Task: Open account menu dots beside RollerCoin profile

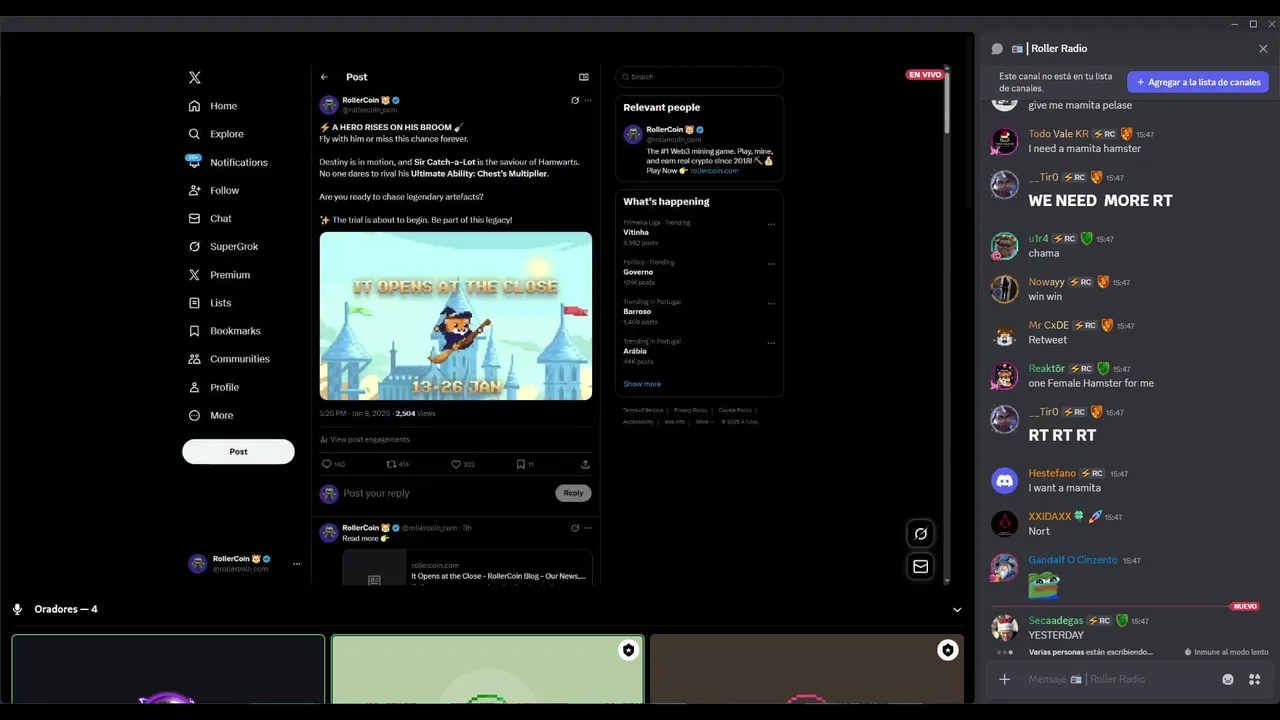Action: click(296, 564)
